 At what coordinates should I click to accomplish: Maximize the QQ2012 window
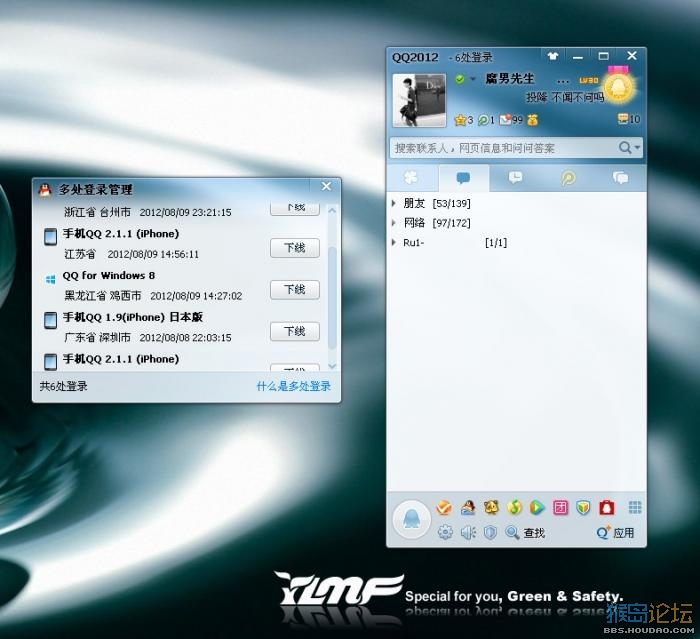click(x=604, y=56)
